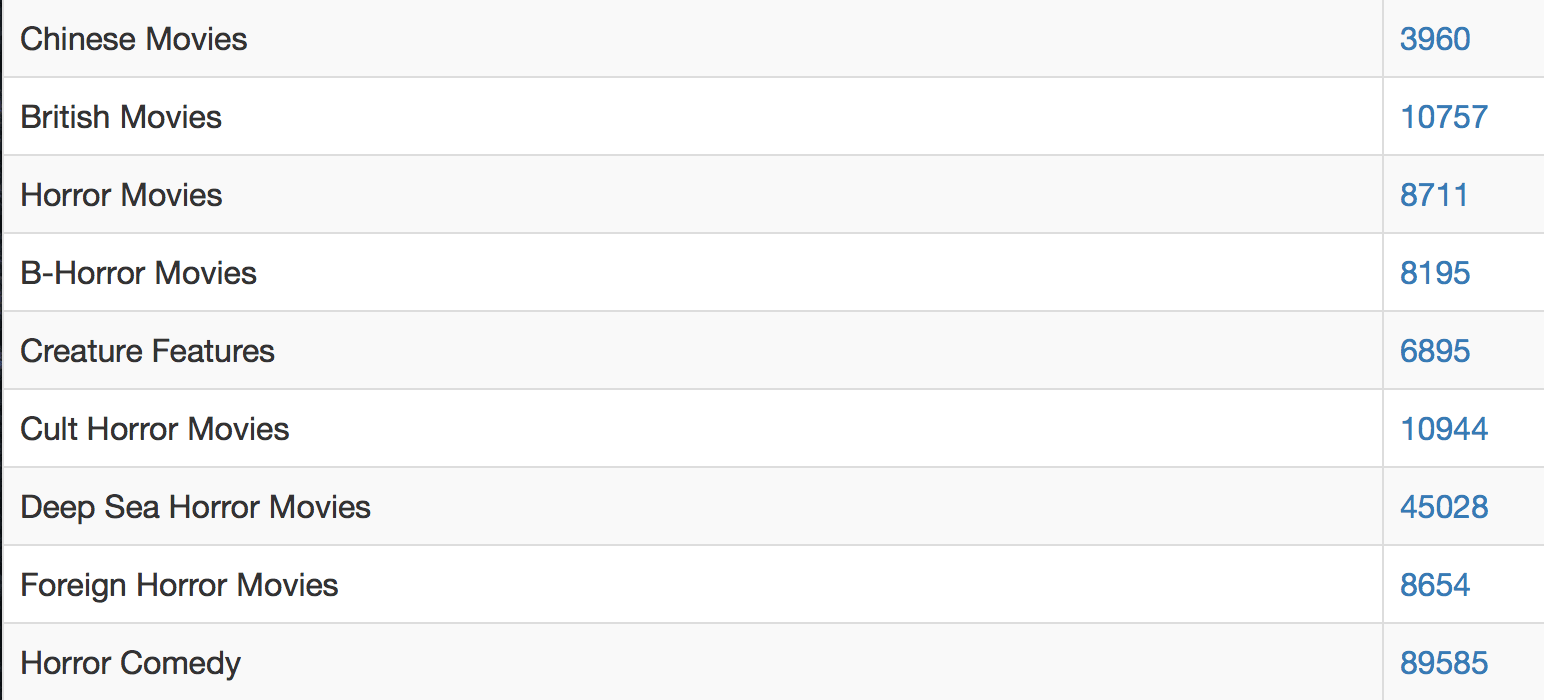The width and height of the screenshot is (1544, 700).
Task: Open link 8195 for B-Horror Movies
Action: pos(1435,273)
